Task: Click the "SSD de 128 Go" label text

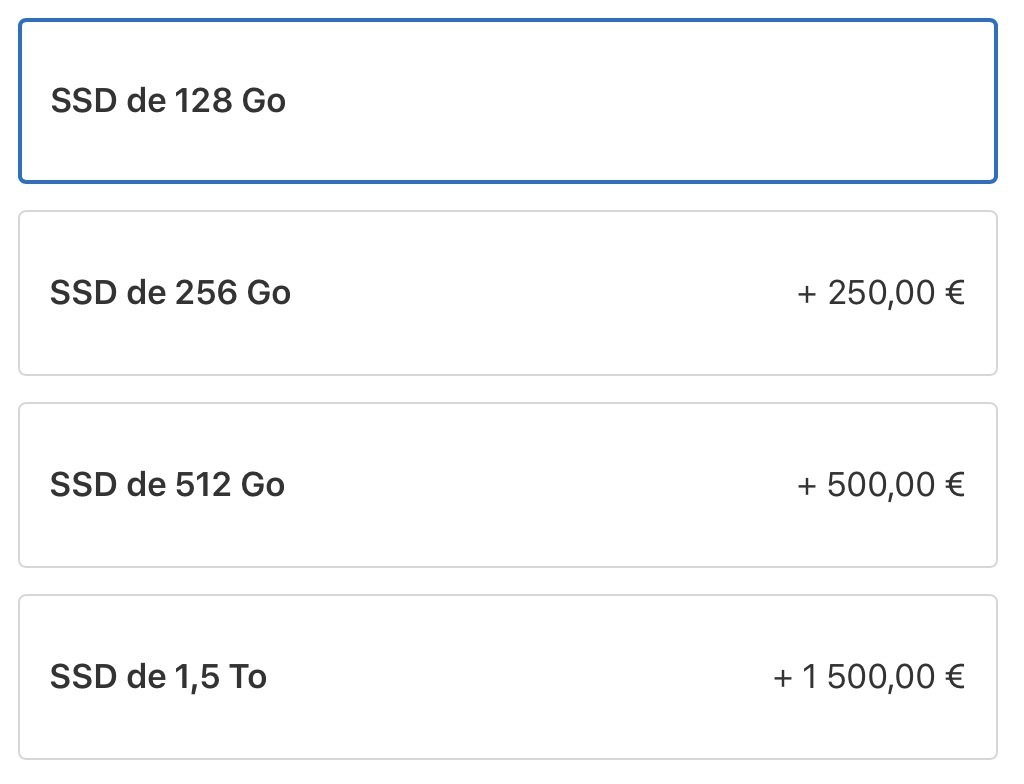Action: (168, 101)
